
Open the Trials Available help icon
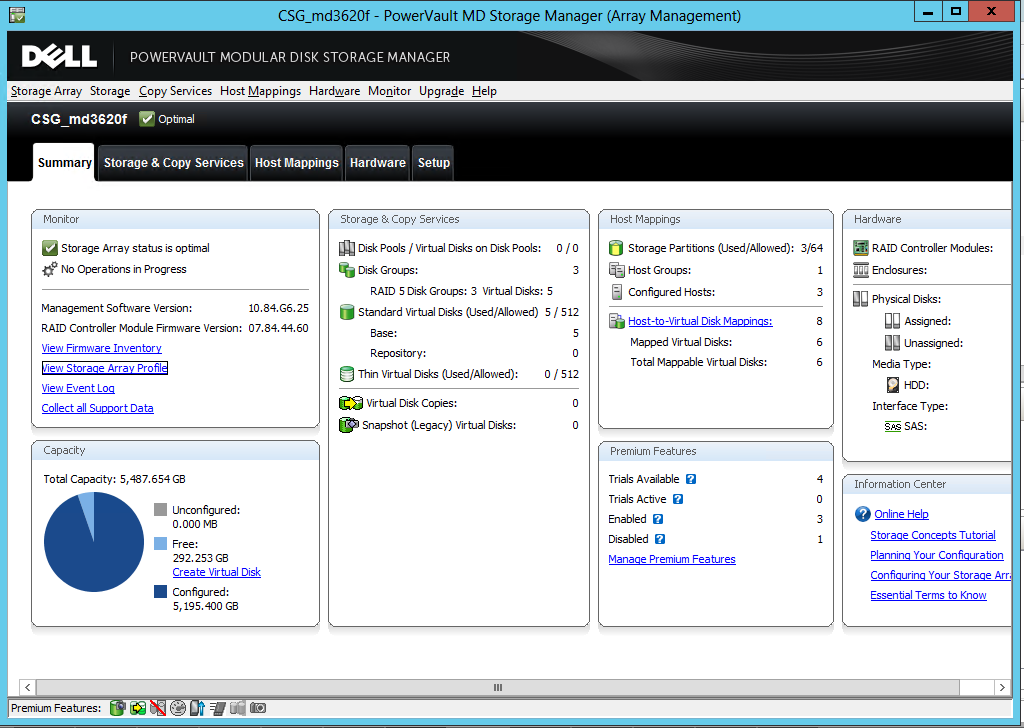(690, 479)
